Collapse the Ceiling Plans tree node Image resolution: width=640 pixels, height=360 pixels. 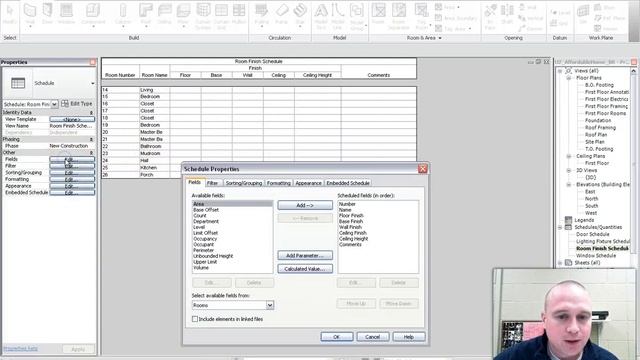pos(569,156)
